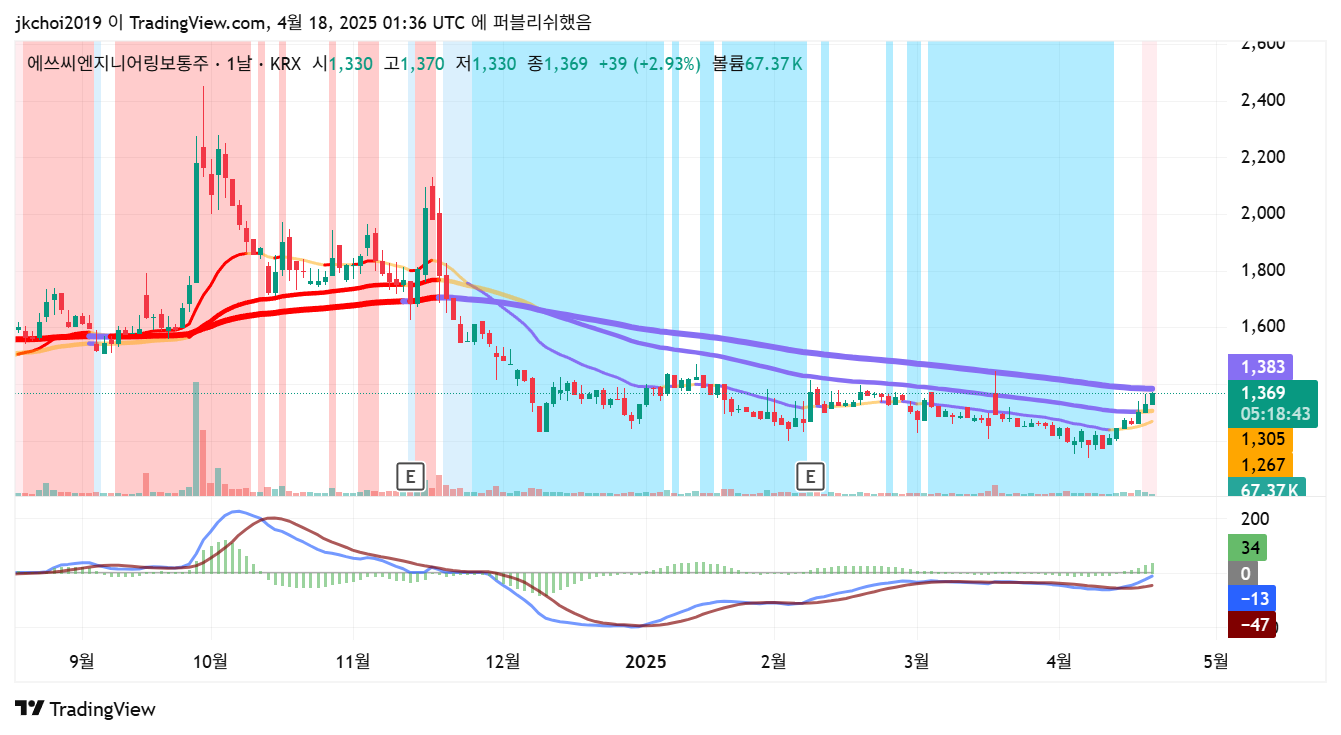The width and height of the screenshot is (1341, 735).
Task: Click the orange 1,305 price label
Action: (1262, 439)
